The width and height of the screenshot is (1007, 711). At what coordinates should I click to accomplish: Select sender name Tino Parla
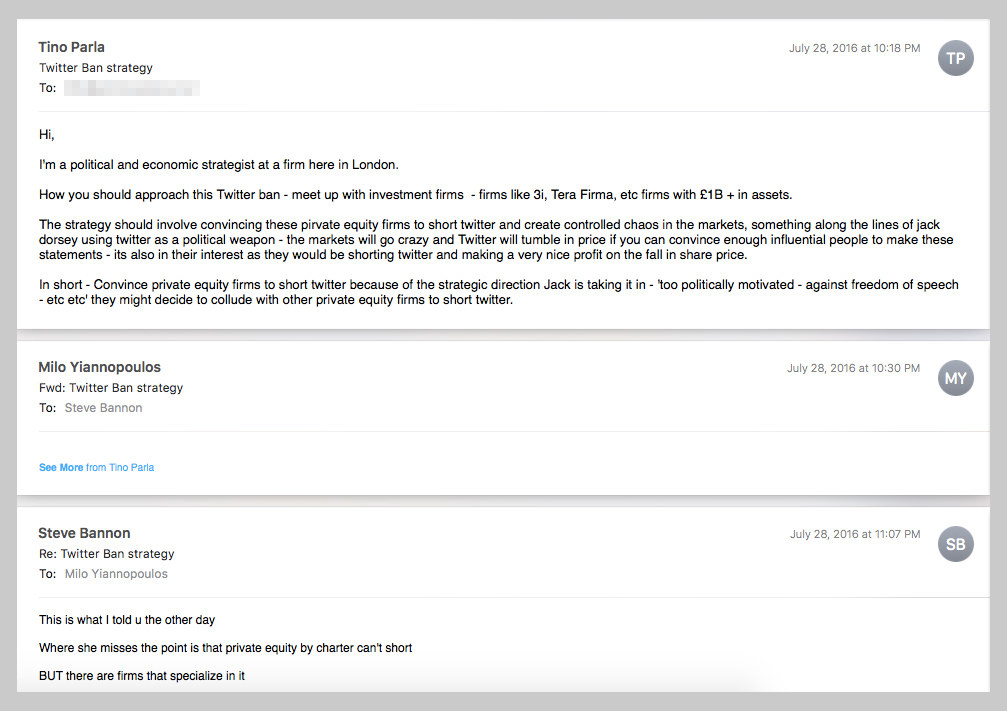point(71,47)
